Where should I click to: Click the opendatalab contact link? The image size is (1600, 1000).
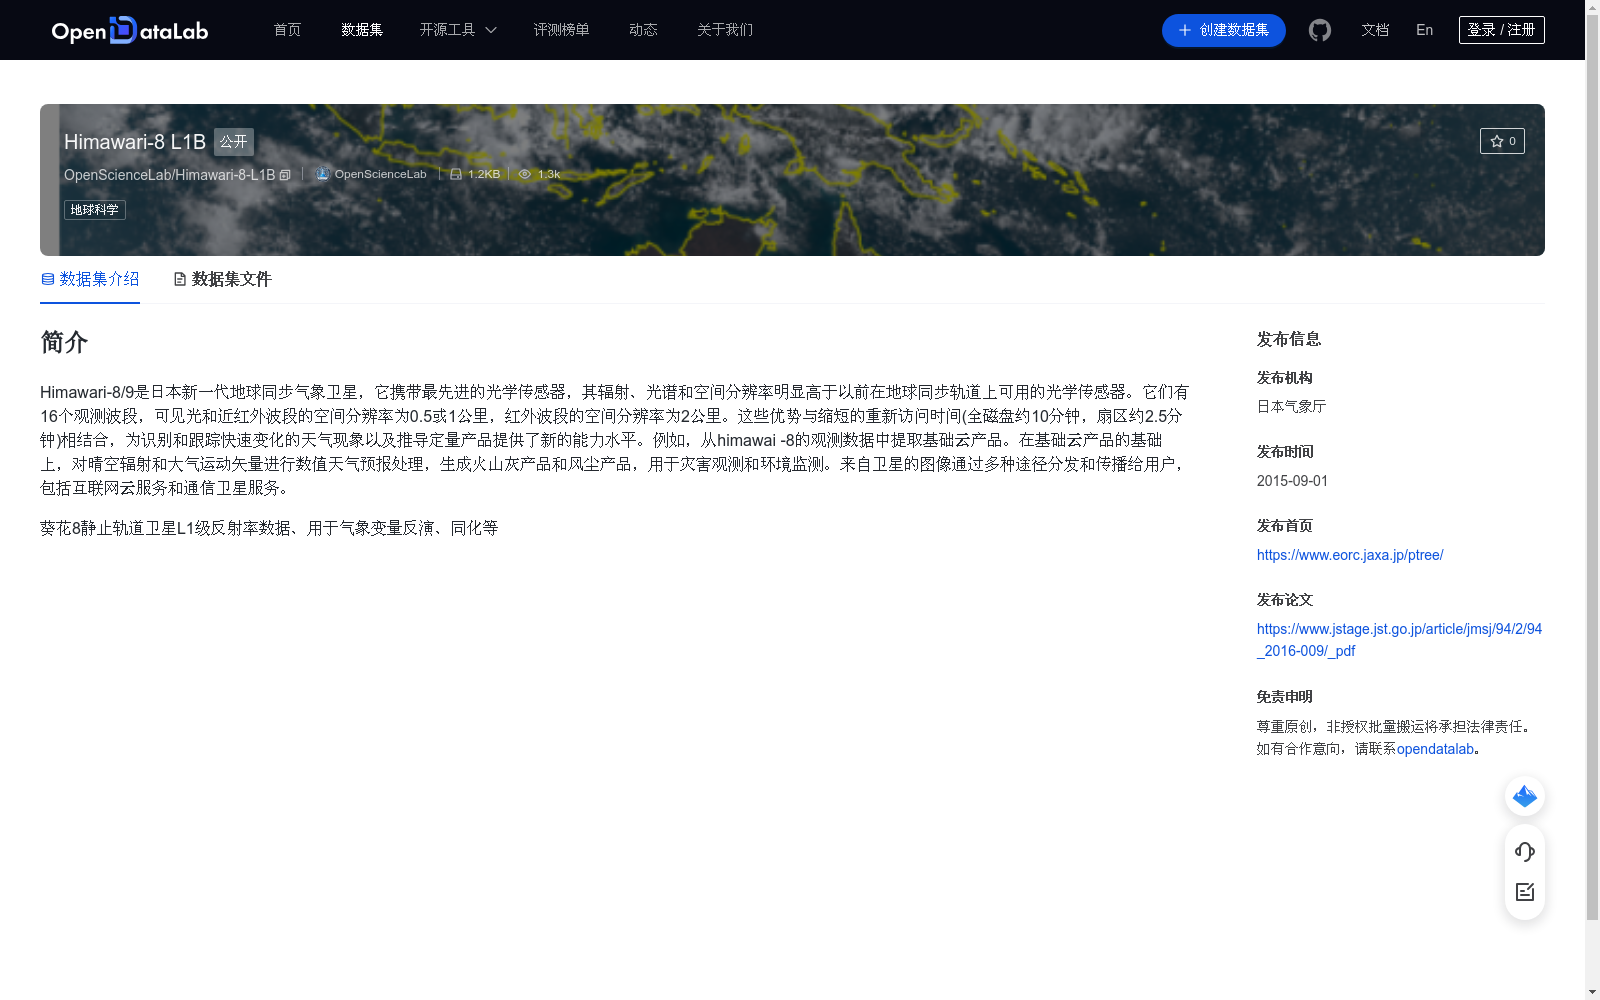click(x=1435, y=749)
